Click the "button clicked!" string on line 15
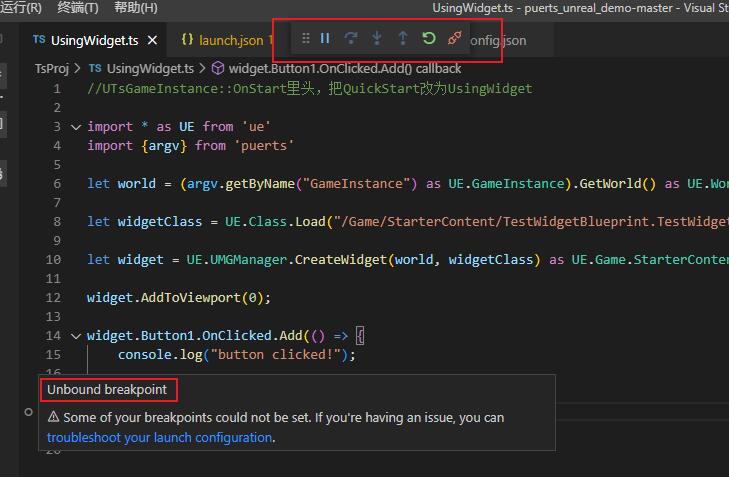This screenshot has height=477, width=729. pos(276,355)
